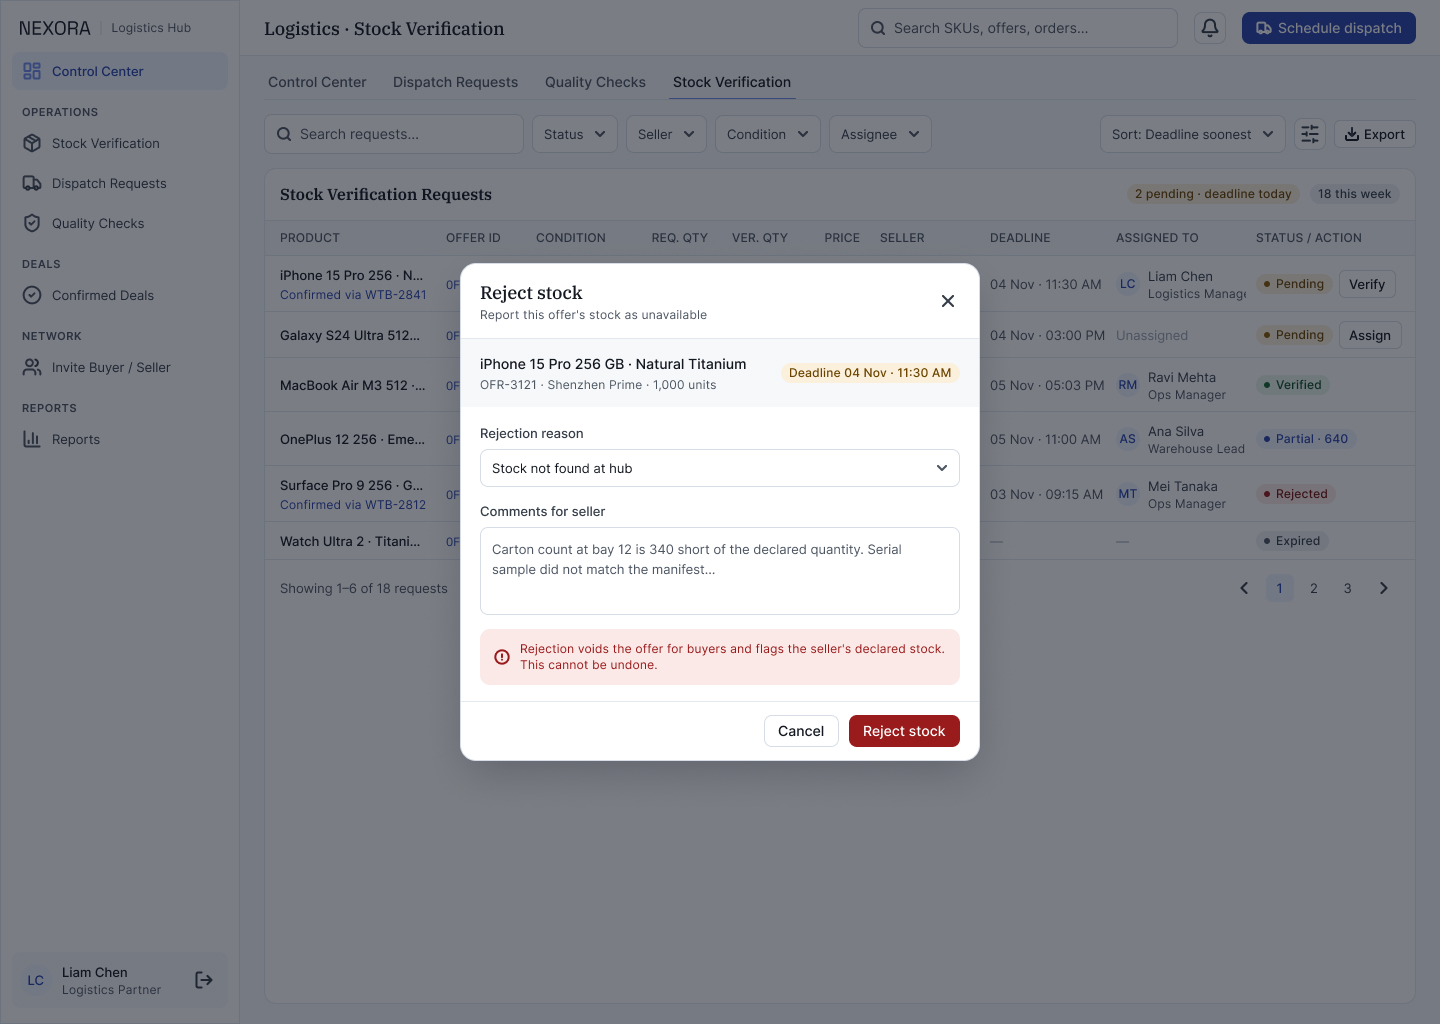Go to page 3 of requests
The height and width of the screenshot is (1024, 1440).
pos(1348,588)
